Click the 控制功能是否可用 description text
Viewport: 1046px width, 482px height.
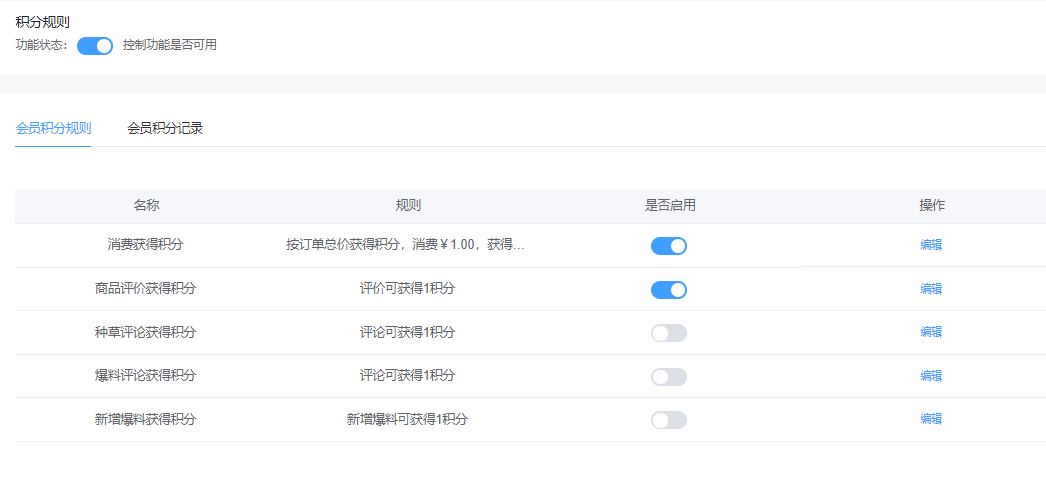click(x=169, y=45)
